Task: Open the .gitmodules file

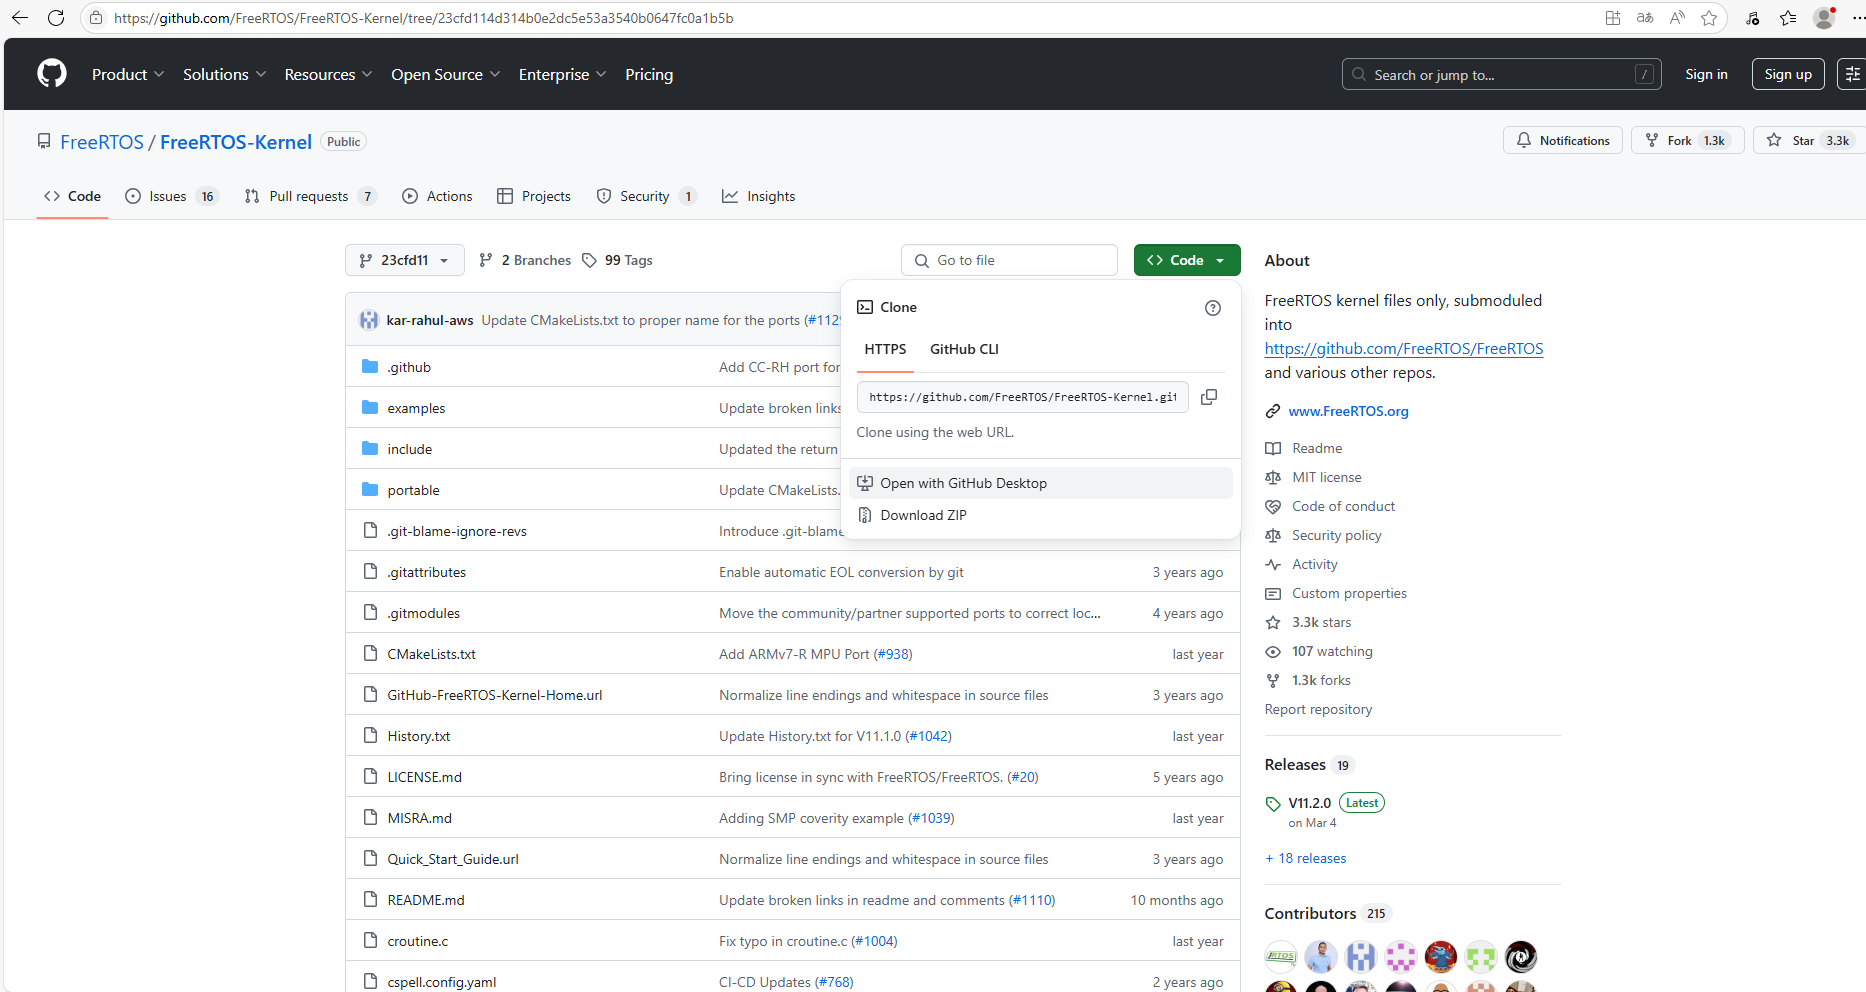Action: click(x=424, y=613)
